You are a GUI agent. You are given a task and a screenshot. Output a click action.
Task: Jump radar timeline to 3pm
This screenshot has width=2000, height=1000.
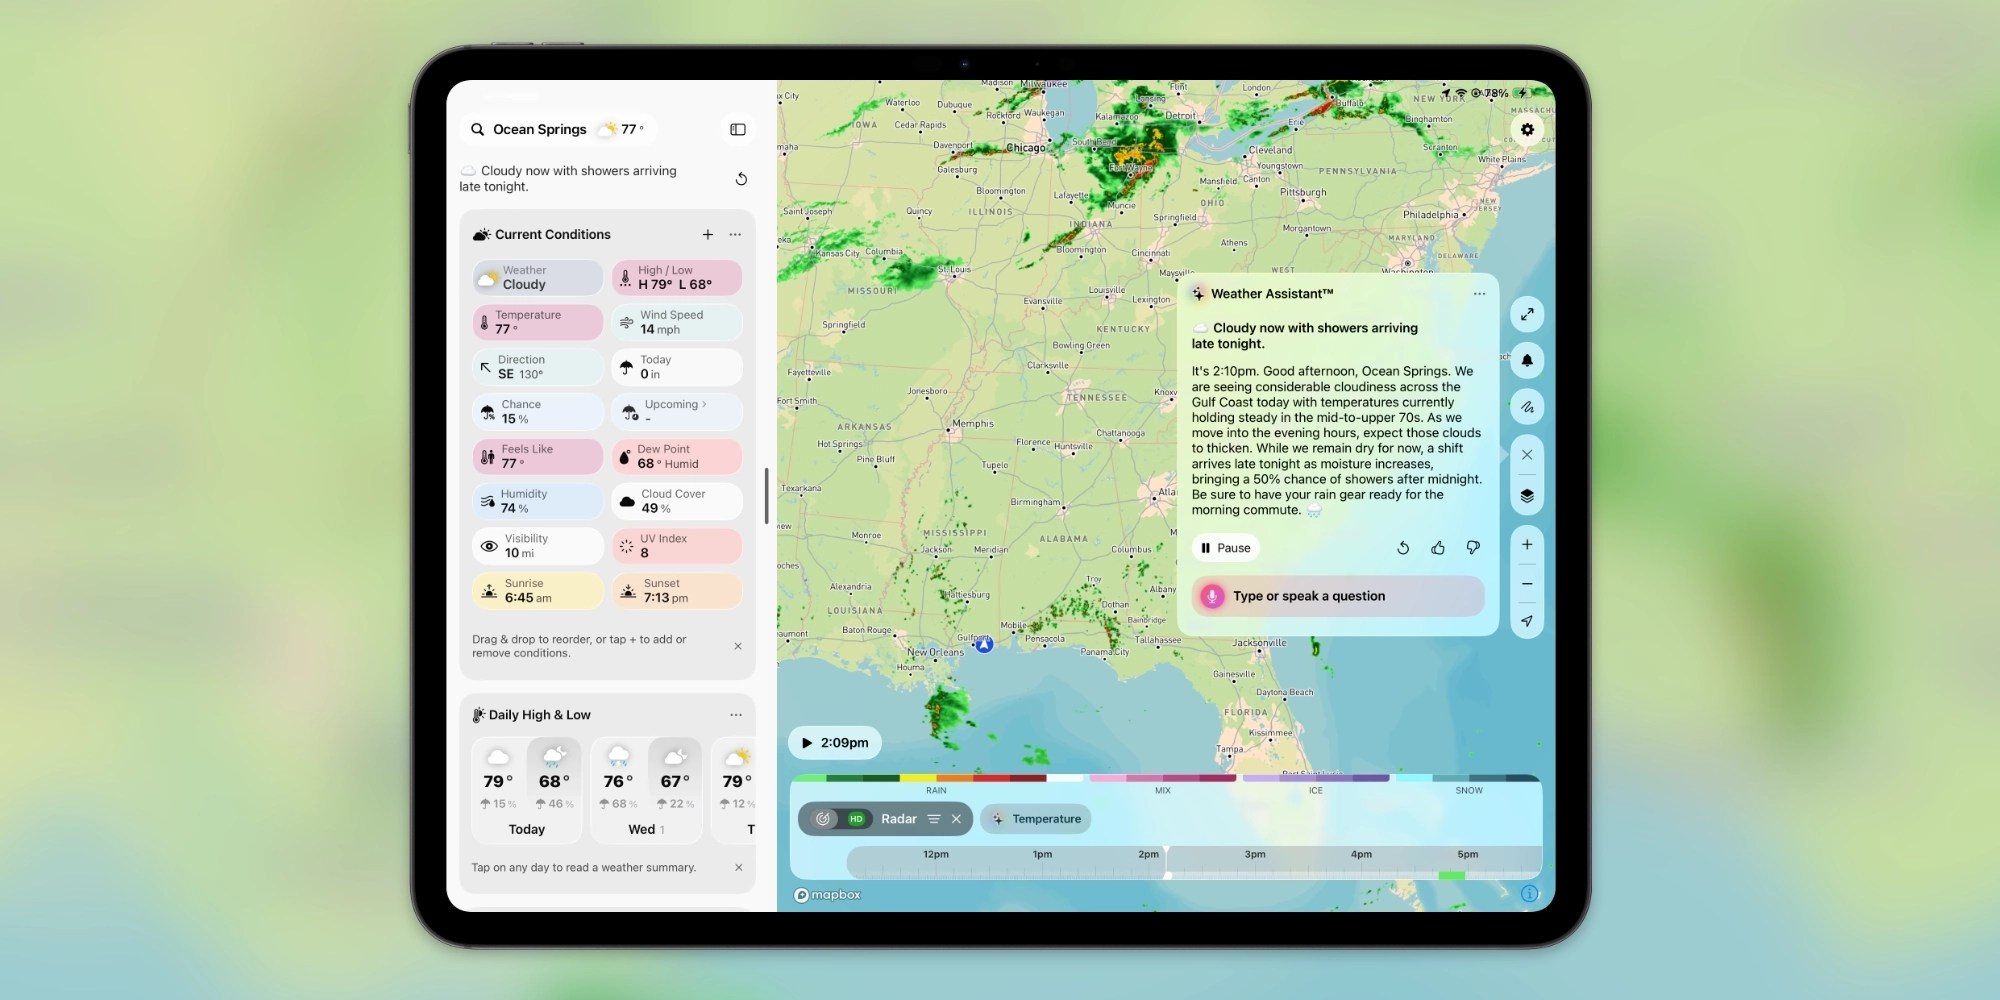pyautogui.click(x=1255, y=854)
